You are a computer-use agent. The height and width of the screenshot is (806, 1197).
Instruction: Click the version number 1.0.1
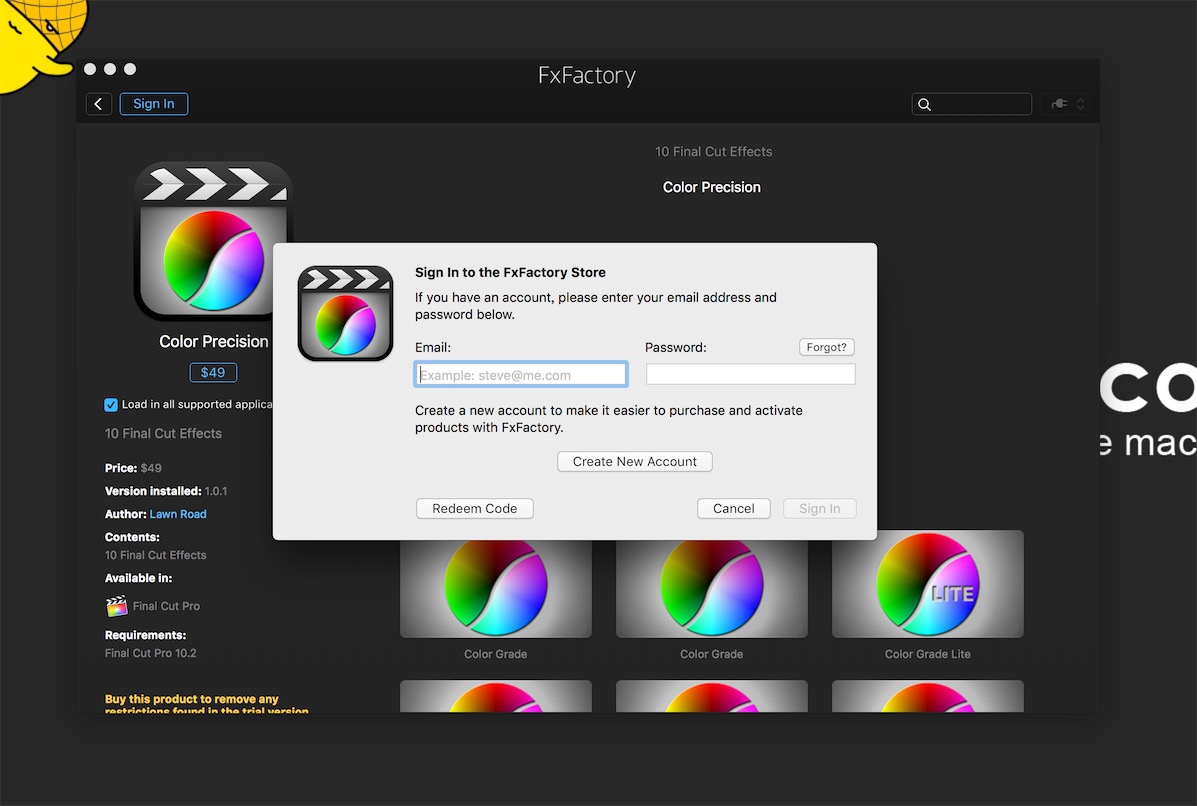[216, 492]
